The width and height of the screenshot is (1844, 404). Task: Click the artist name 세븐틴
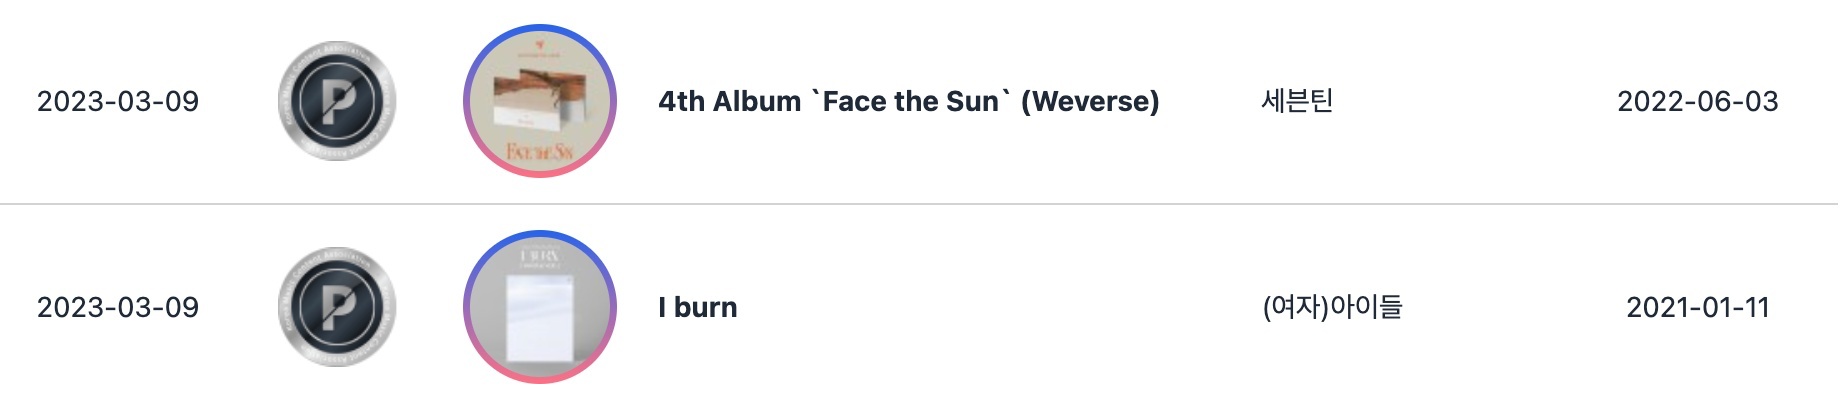point(1297,101)
